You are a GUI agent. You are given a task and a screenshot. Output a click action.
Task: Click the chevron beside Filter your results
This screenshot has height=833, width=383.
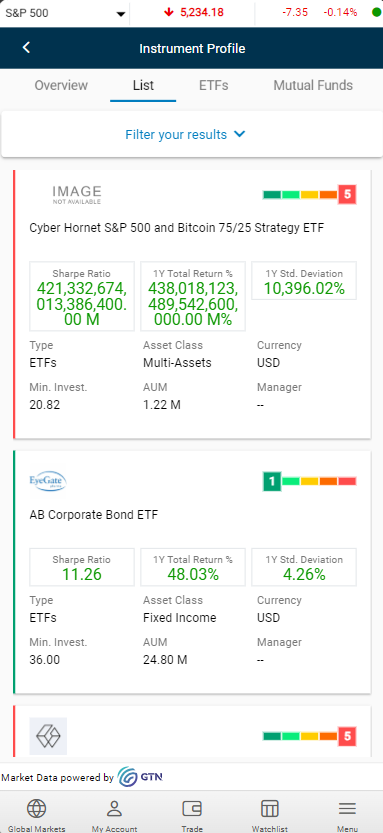coord(240,134)
